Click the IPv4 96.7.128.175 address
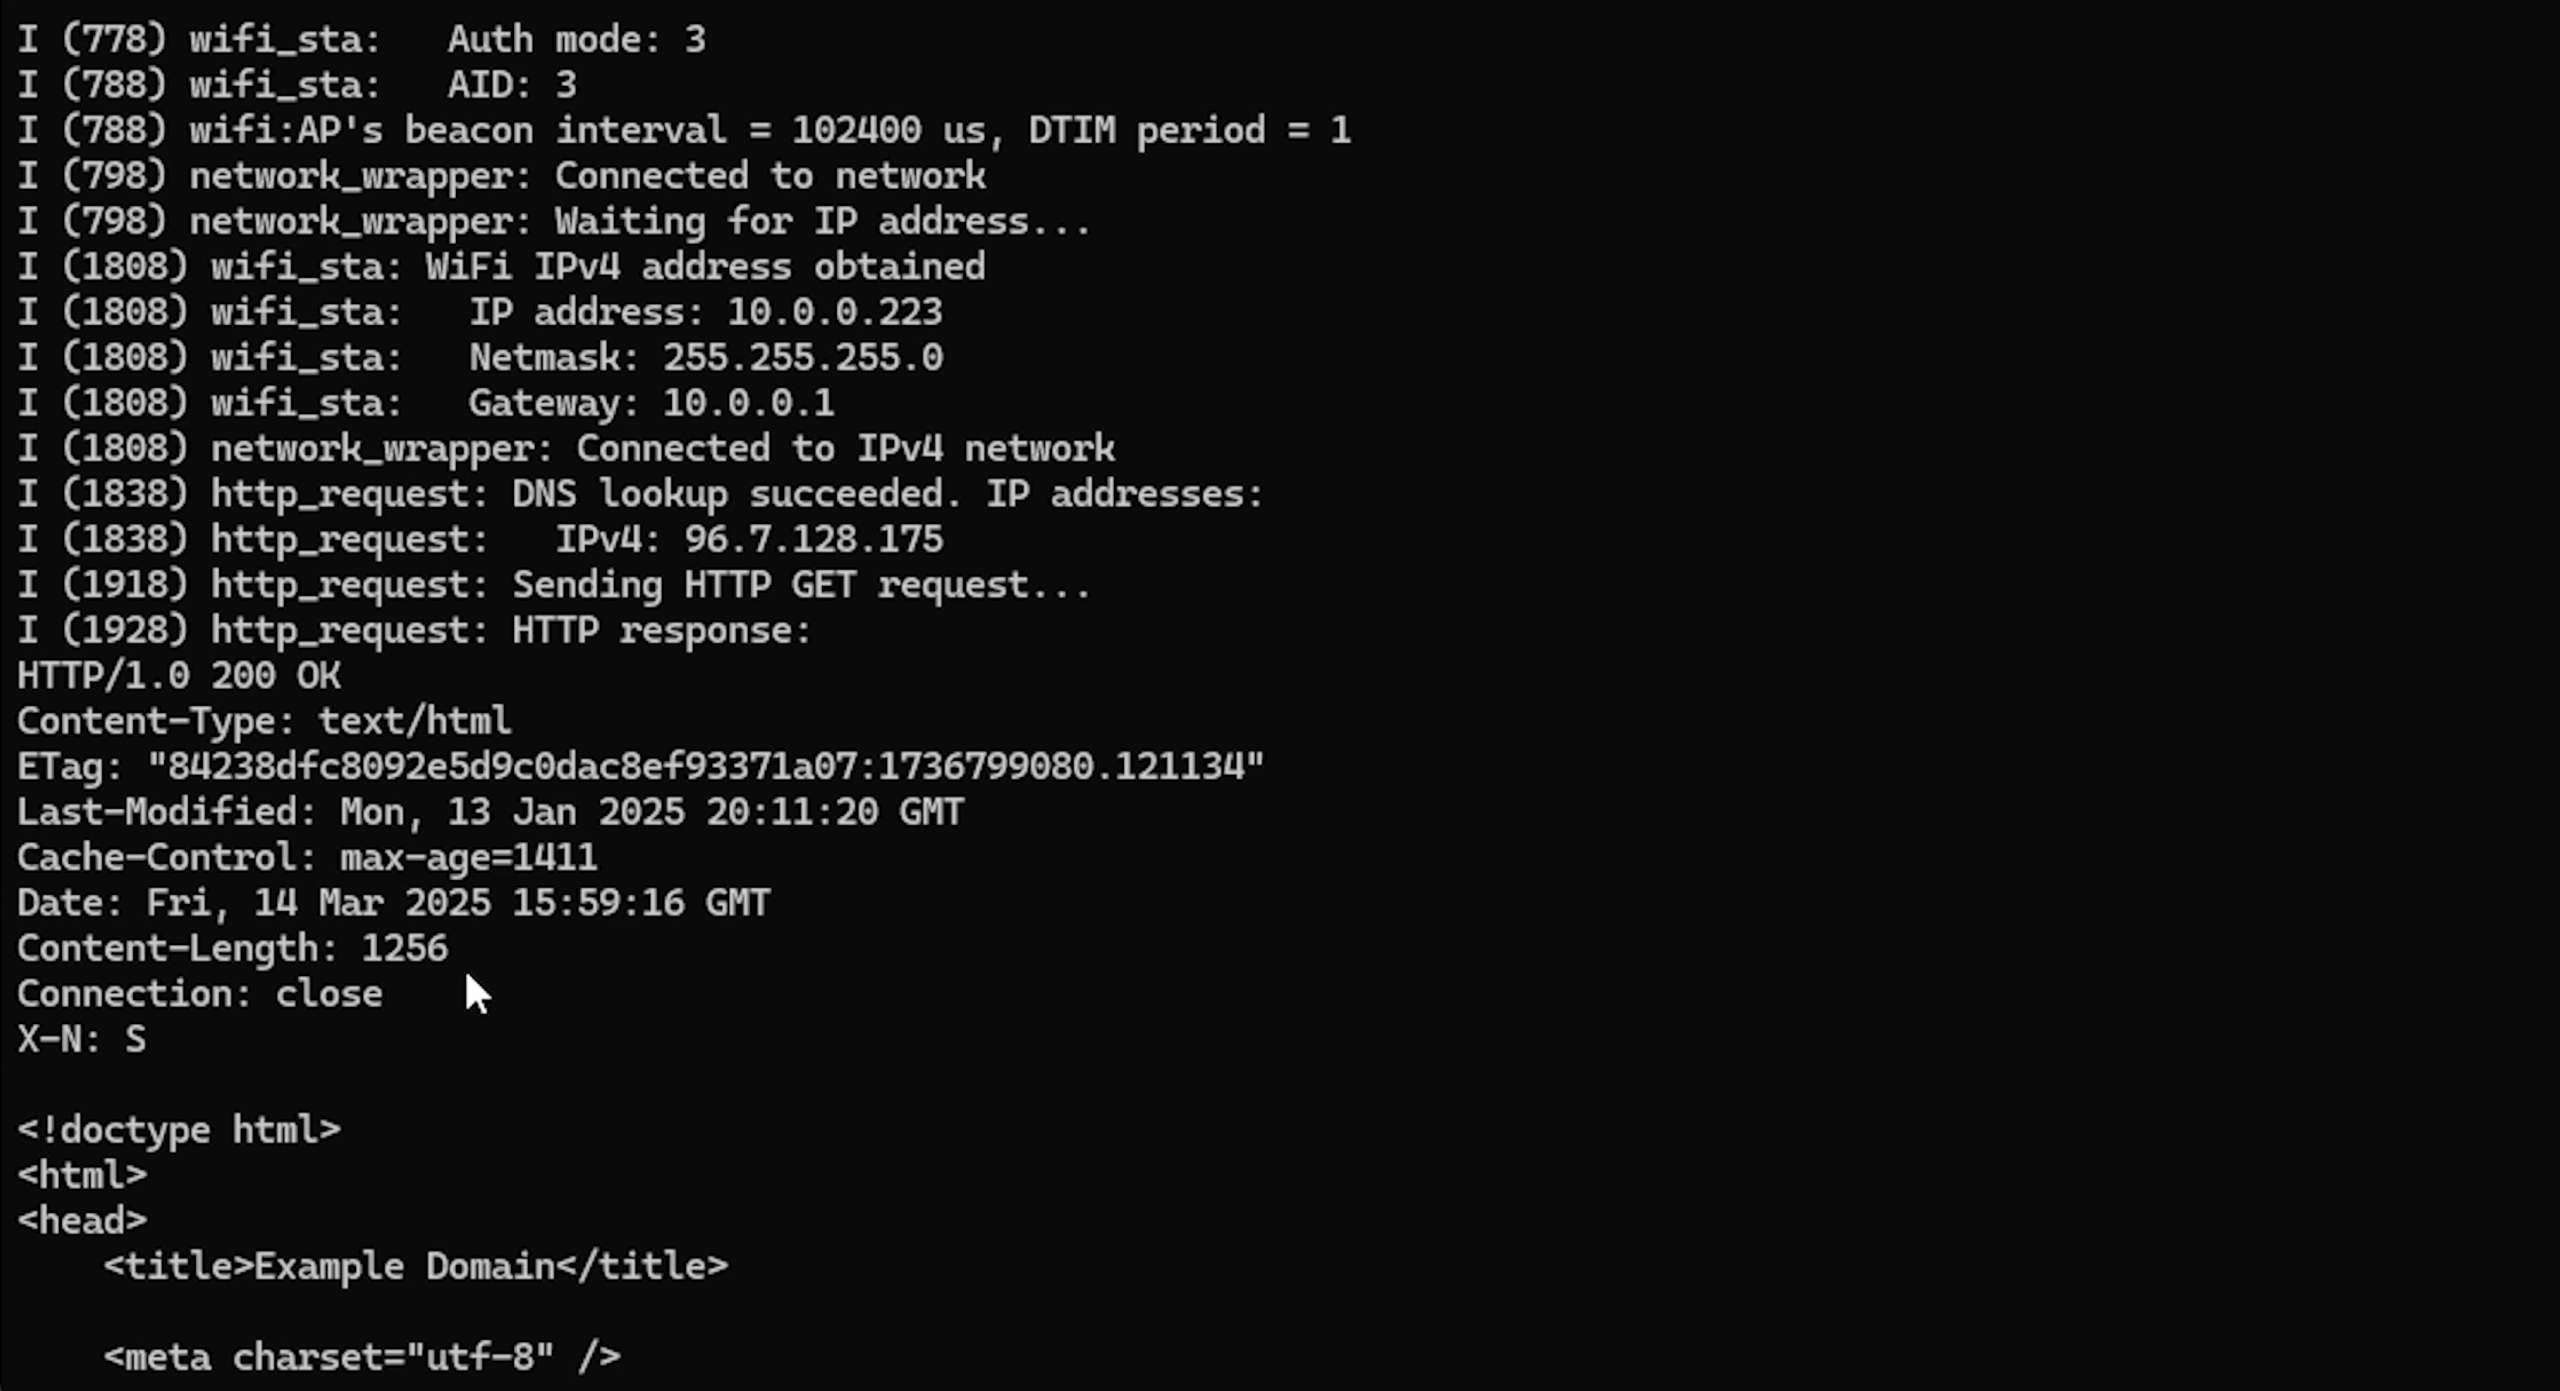 tap(813, 539)
